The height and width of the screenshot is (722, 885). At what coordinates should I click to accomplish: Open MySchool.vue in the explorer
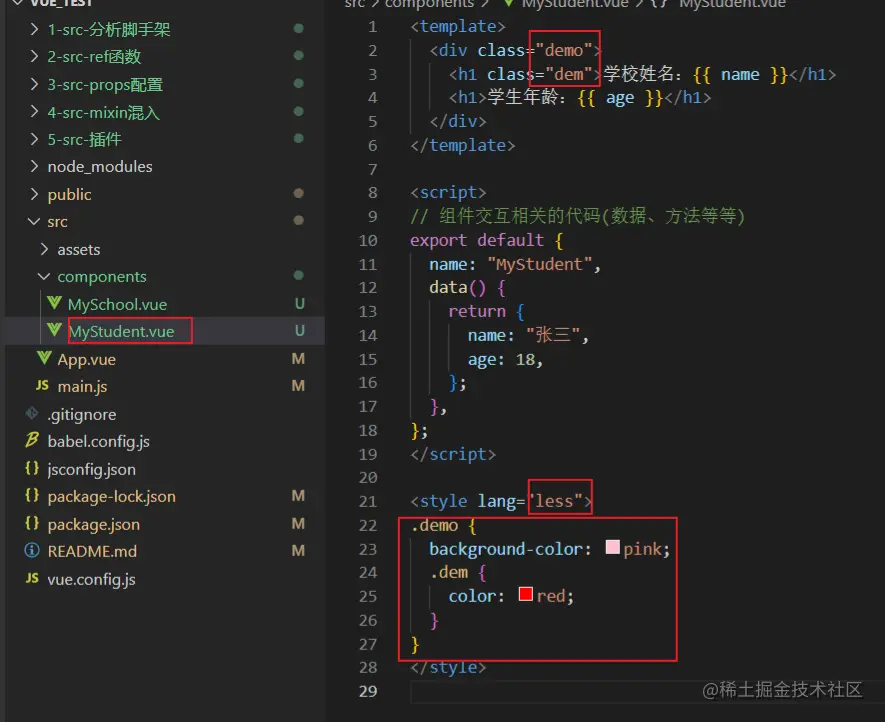pos(117,304)
